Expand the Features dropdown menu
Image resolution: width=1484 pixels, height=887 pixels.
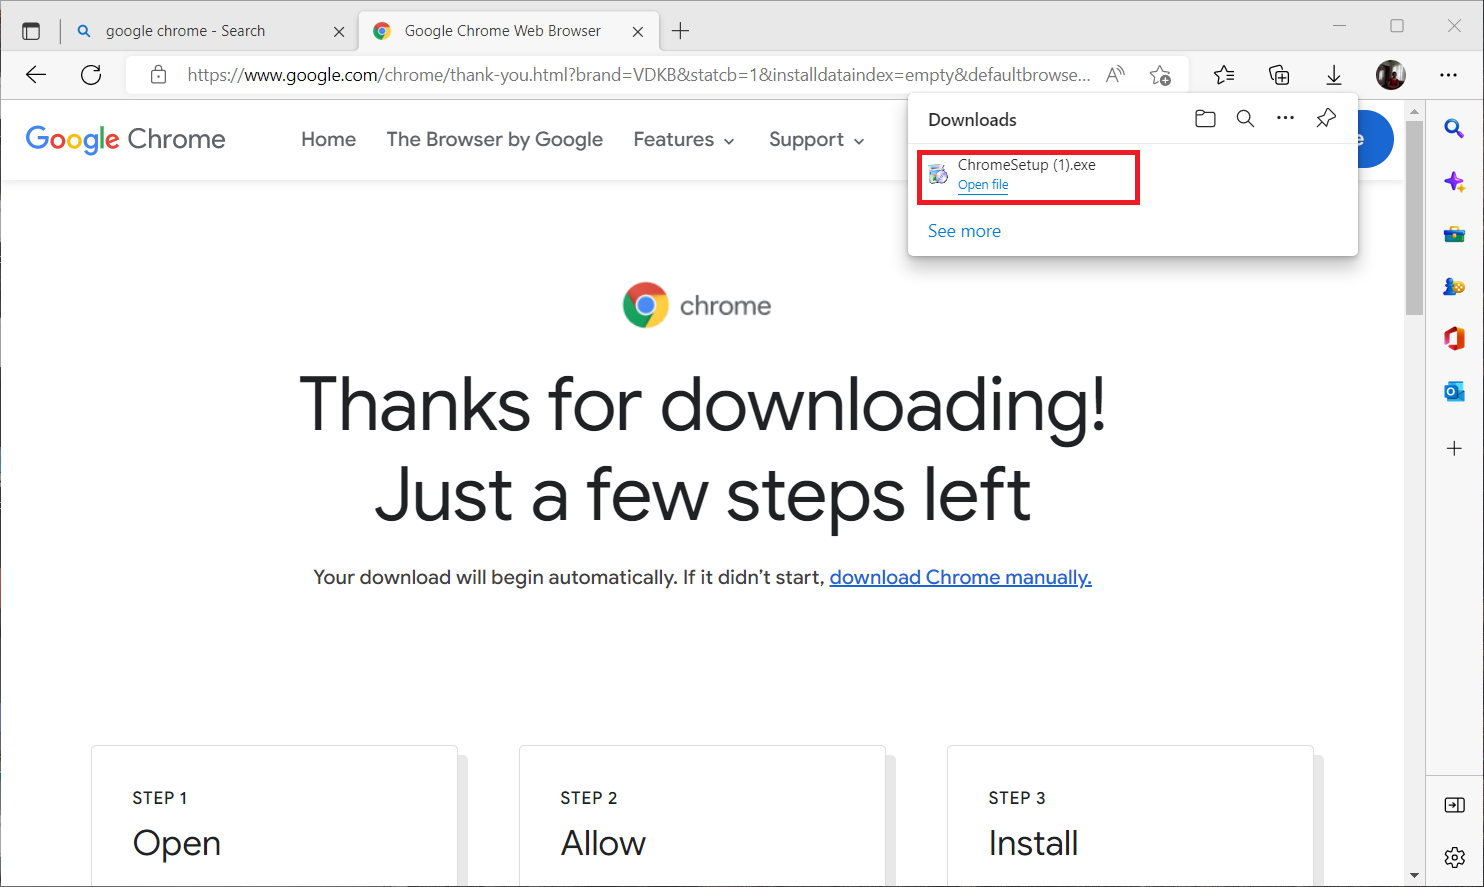684,140
